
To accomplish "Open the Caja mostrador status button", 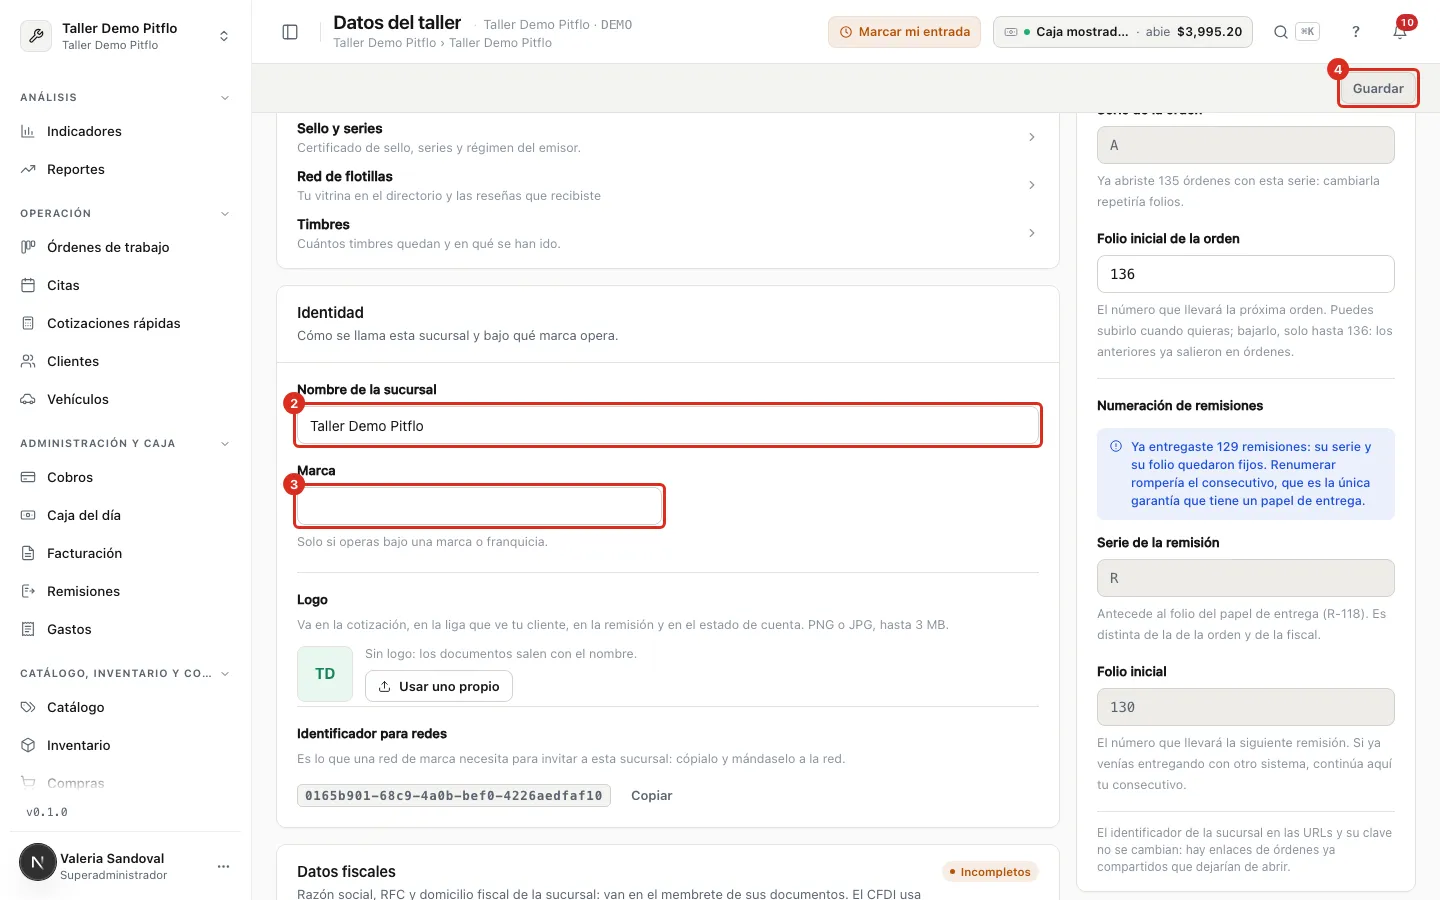I will click(x=1122, y=32).
